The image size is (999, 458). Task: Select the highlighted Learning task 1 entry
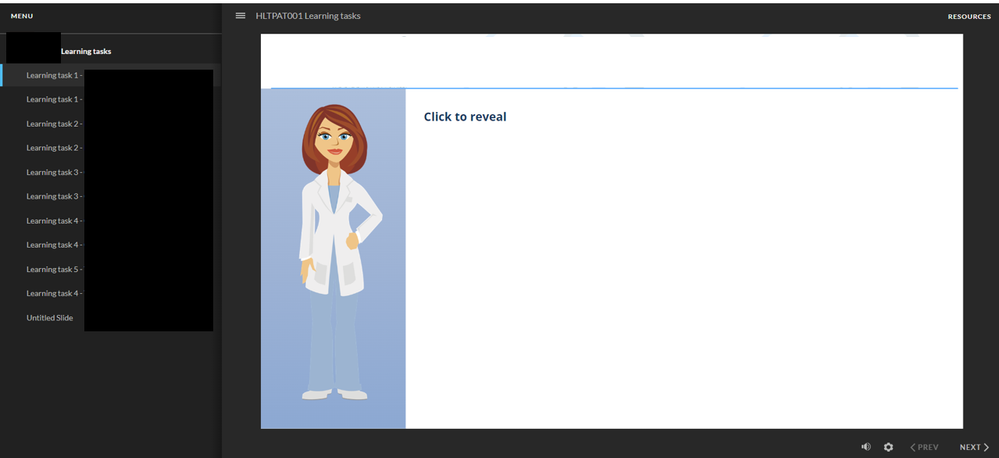pos(111,75)
